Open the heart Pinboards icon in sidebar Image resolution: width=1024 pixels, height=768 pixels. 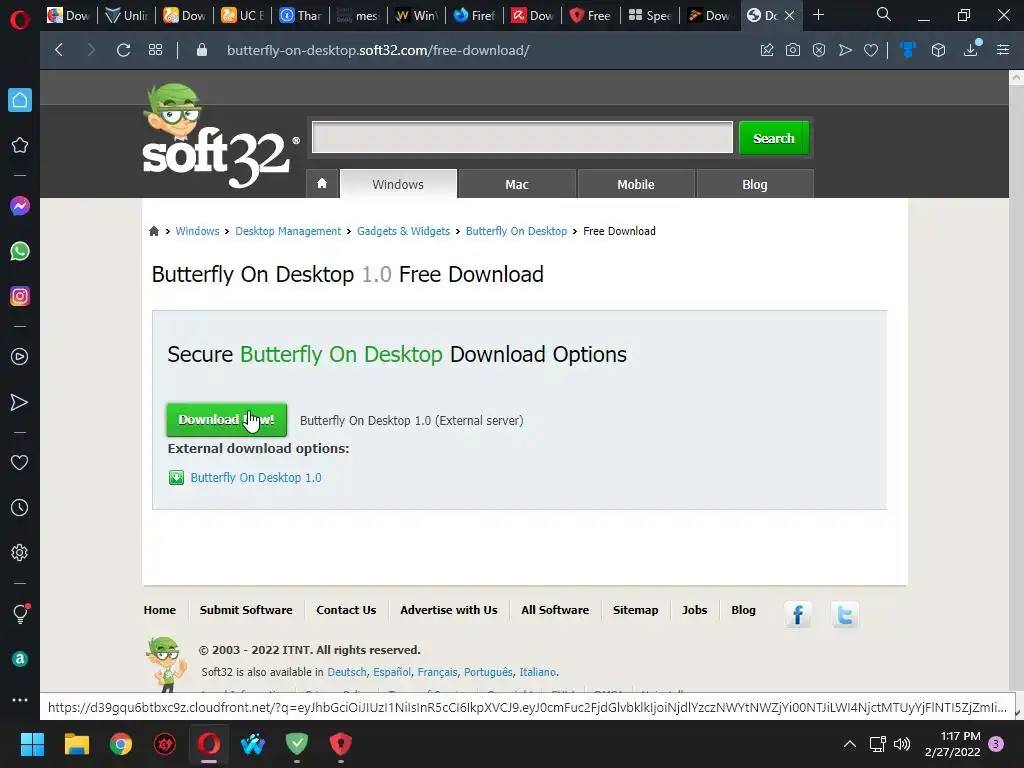(x=20, y=462)
